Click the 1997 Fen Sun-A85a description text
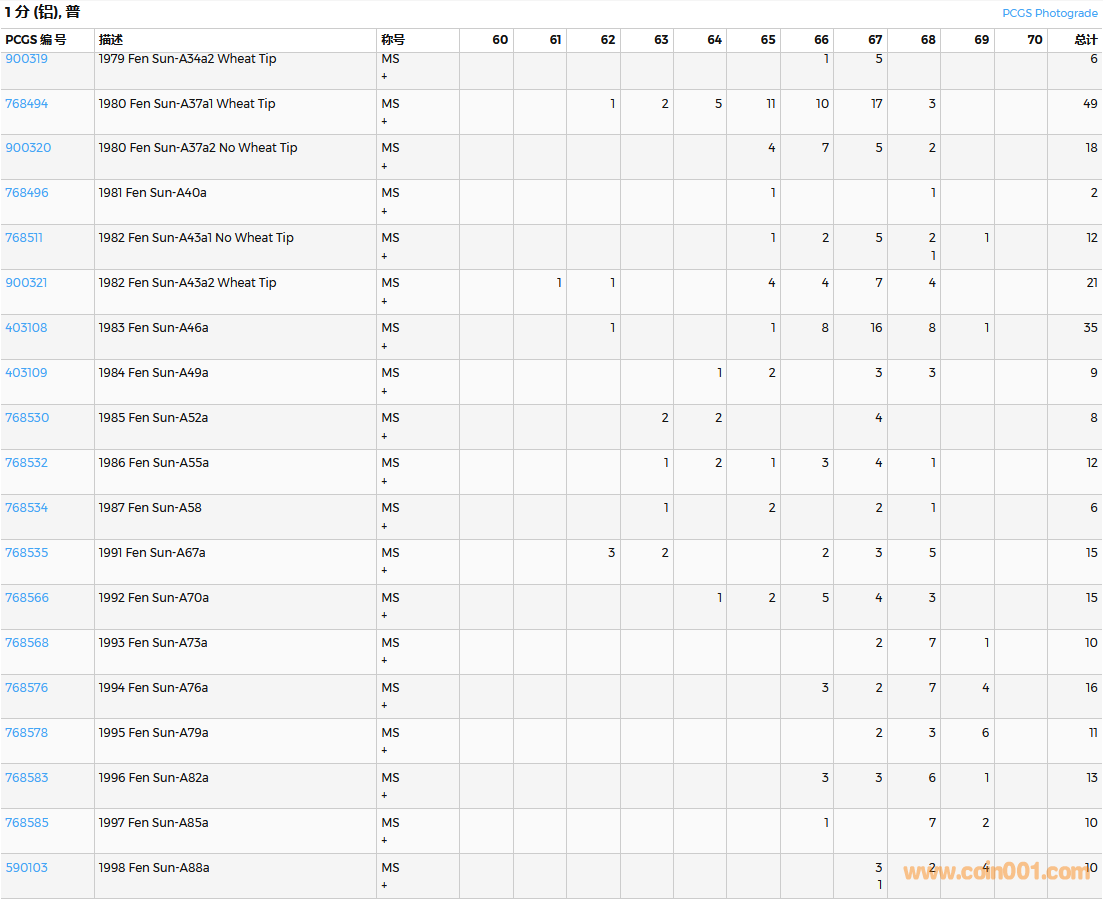 pyautogui.click(x=154, y=823)
